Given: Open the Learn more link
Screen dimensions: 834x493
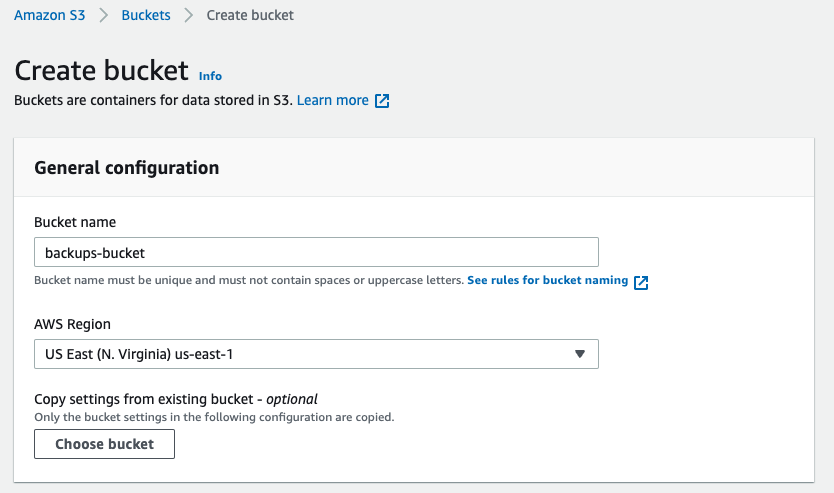Looking at the screenshot, I should 333,100.
